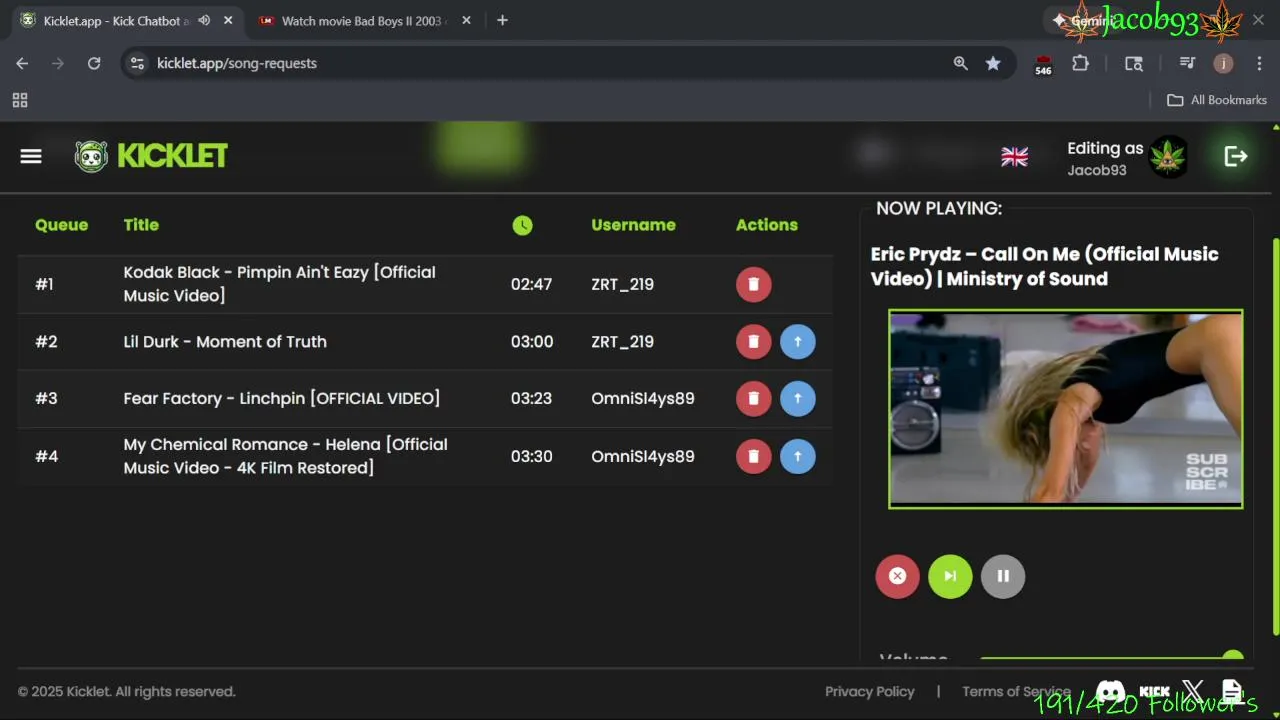Open Chrome profile avatar j
Viewport: 1280px width, 720px height.
click(x=1223, y=63)
